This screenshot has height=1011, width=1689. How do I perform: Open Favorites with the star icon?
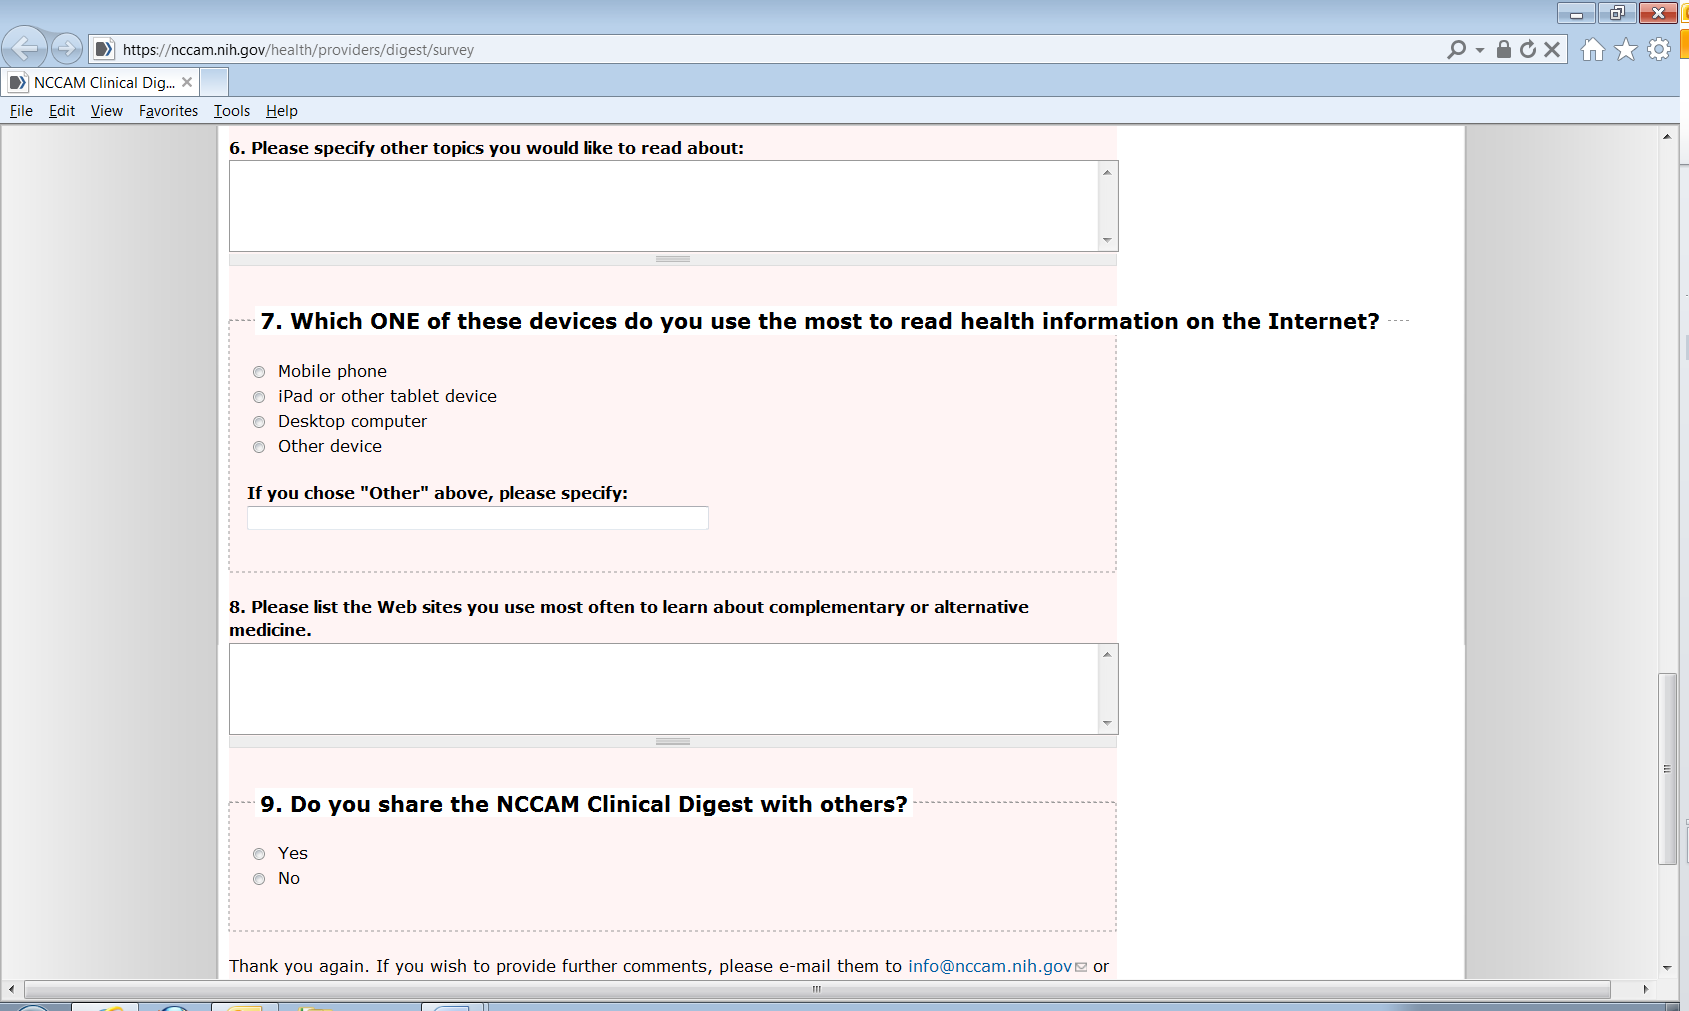[x=1626, y=49]
